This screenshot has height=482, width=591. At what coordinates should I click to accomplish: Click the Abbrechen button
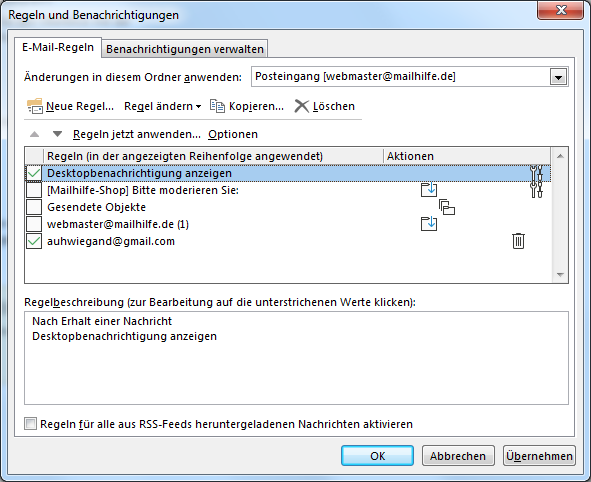[x=458, y=456]
